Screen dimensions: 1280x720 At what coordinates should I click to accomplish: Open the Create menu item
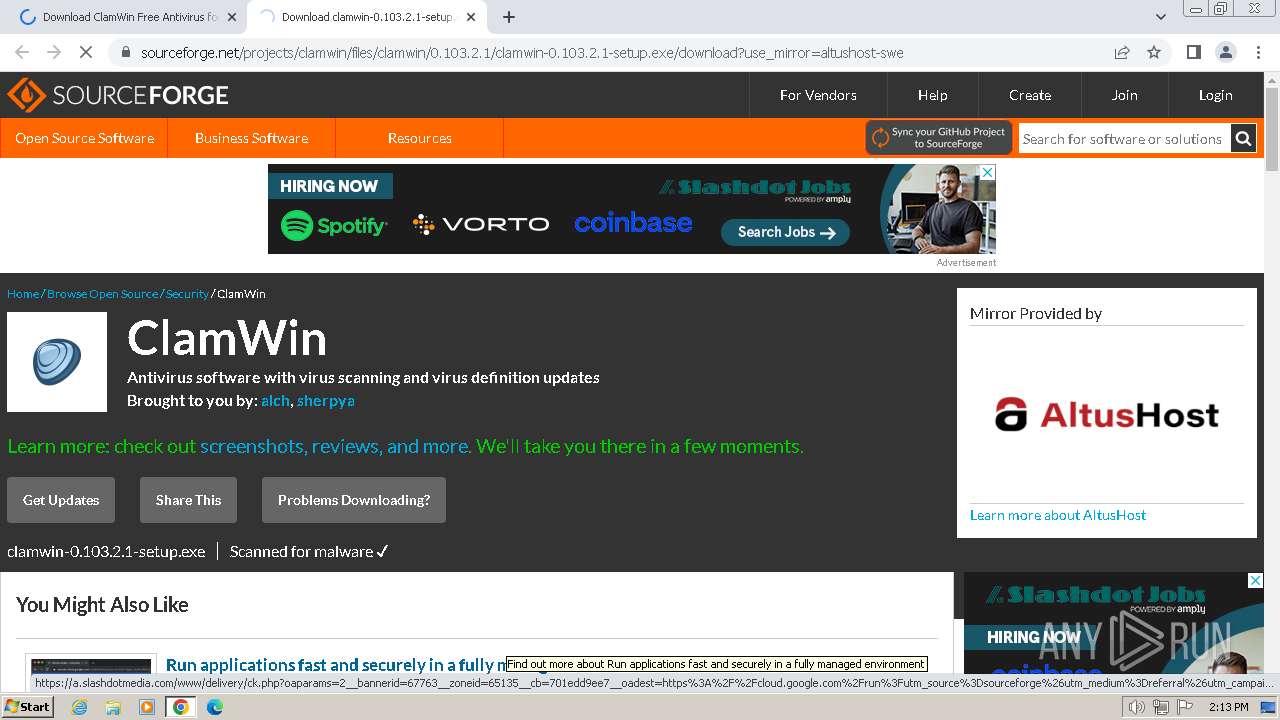pos(1029,95)
